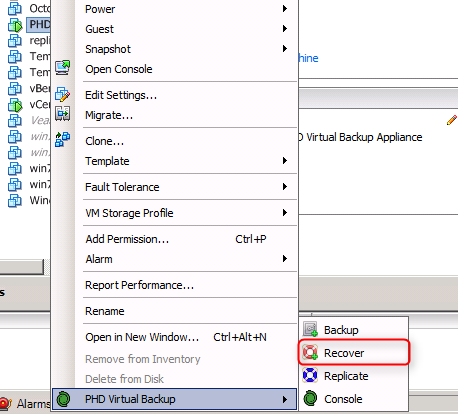458x415 pixels.
Task: Click the VM icon next to Octo item
Action: pyautogui.click(x=15, y=9)
